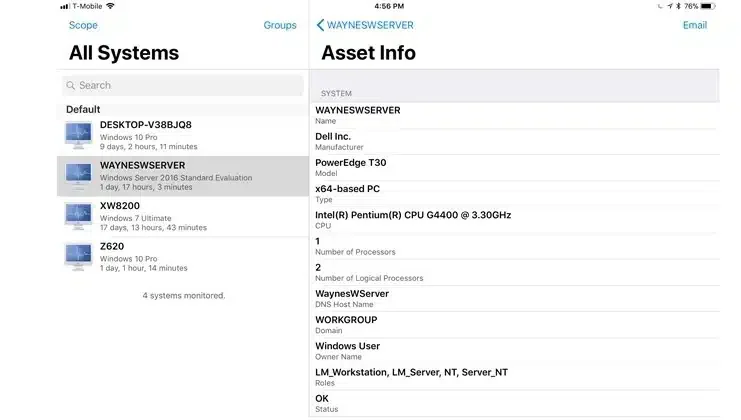Tap the battery icon in status bar
741x420 pixels.
(707, 6)
